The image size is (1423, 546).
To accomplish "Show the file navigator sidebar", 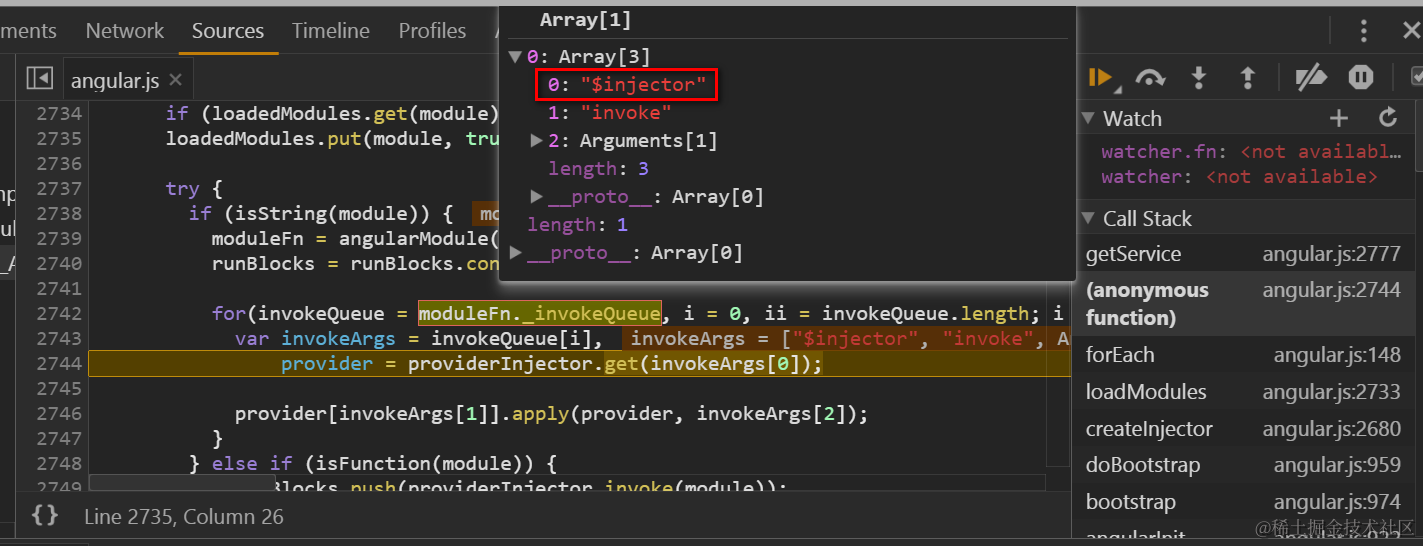I will pos(39,78).
